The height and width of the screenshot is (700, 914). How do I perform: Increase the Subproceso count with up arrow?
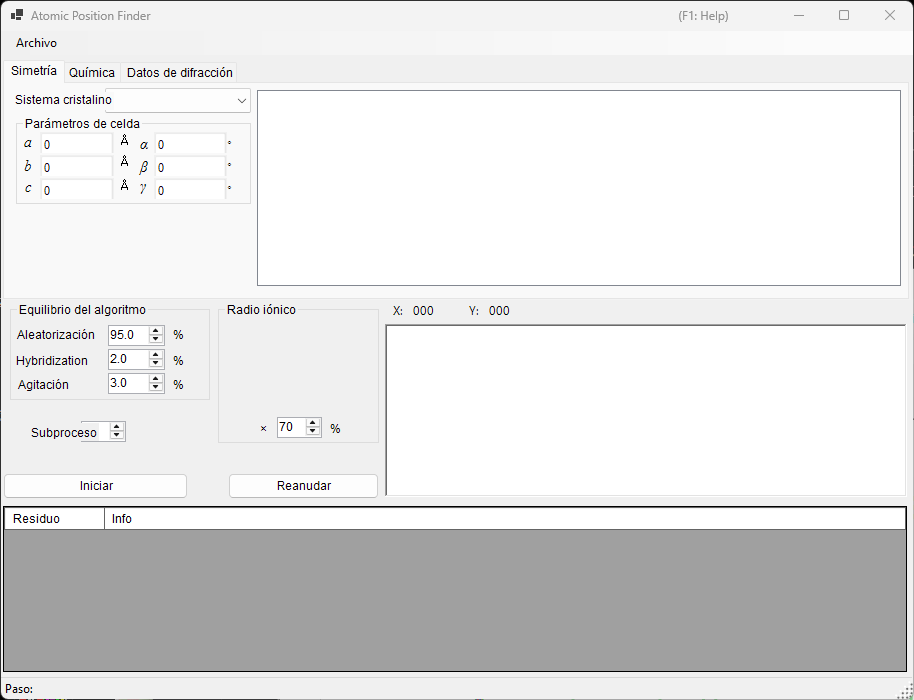[x=117, y=428]
